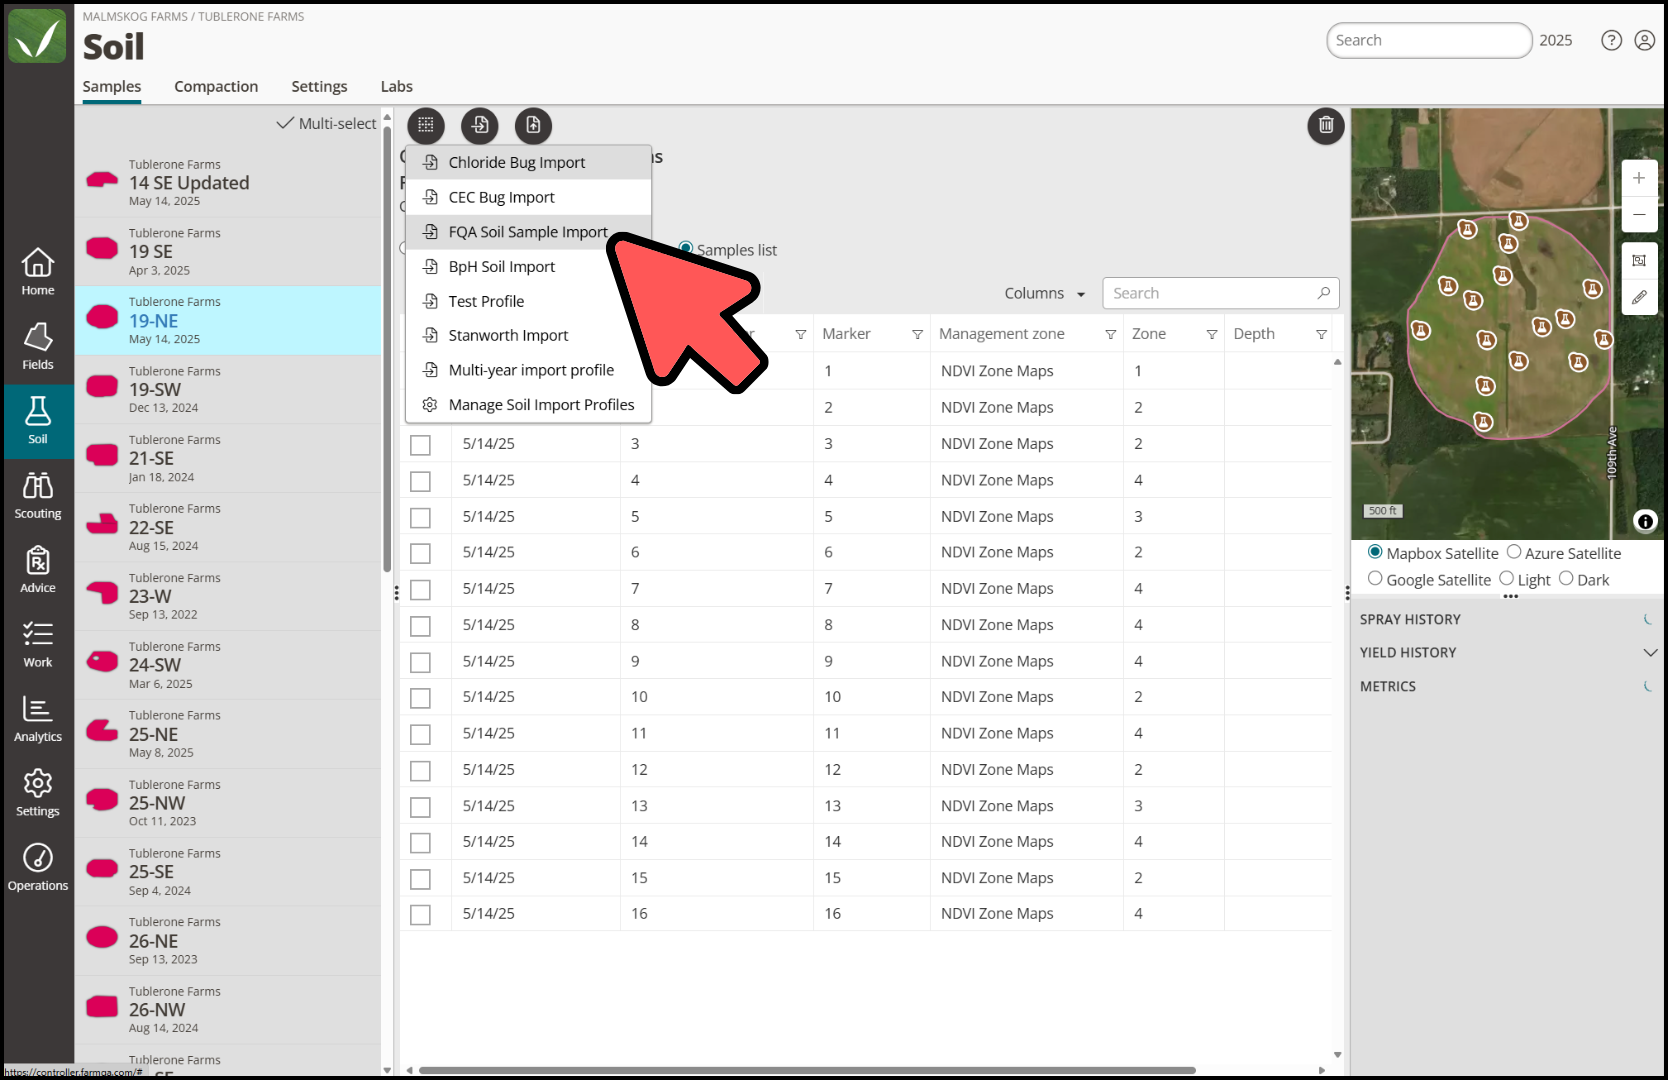Image resolution: width=1670 pixels, height=1080 pixels.
Task: Choose Stanworth Import profile
Action: pos(528,335)
